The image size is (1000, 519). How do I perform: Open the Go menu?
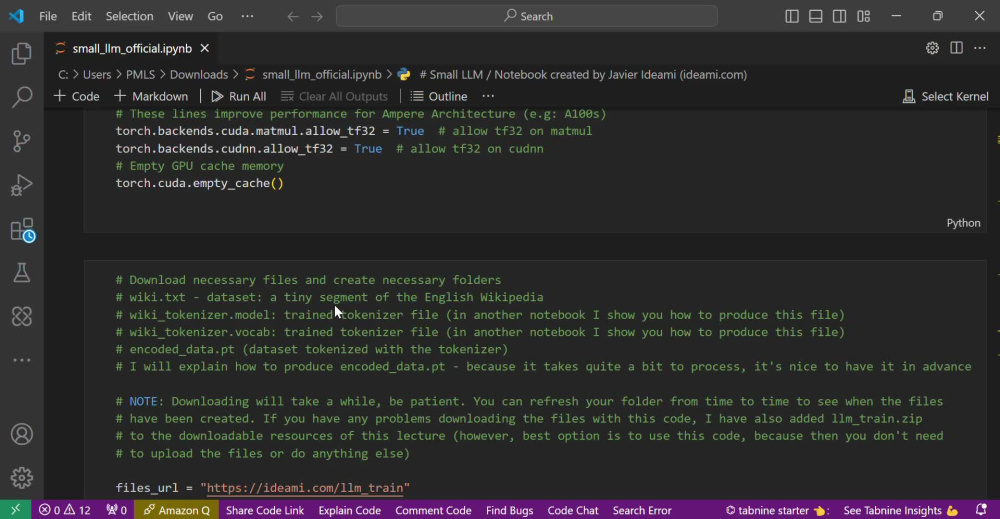[x=215, y=17]
